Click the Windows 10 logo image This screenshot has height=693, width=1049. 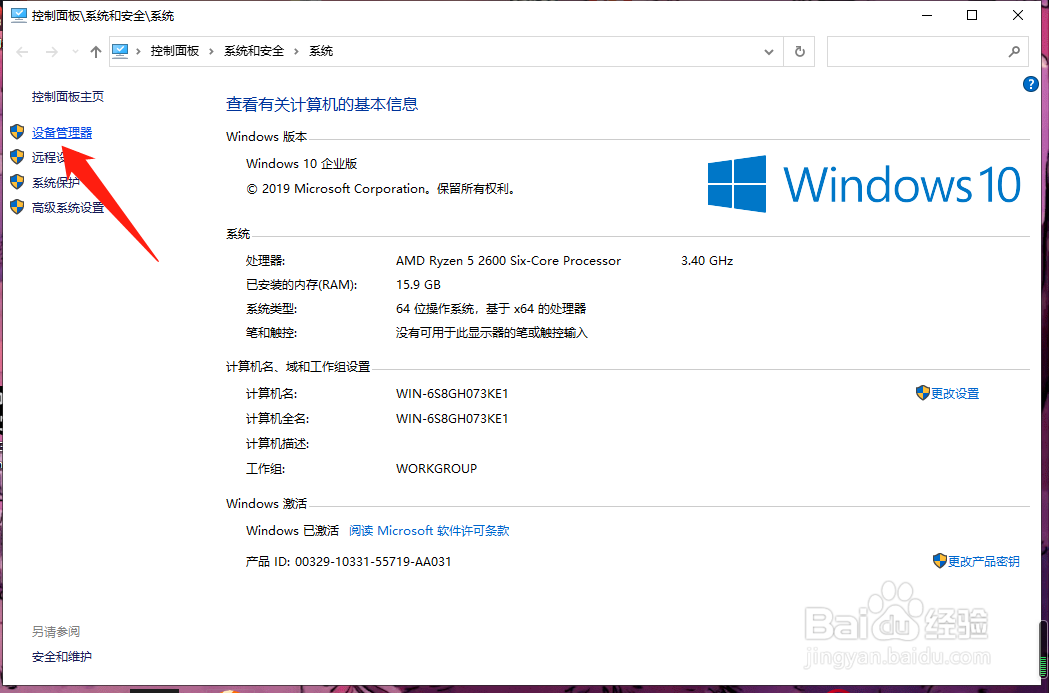[864, 184]
